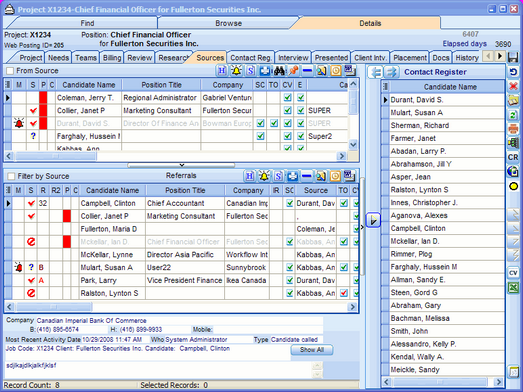Click the H icon in Referrals toolbar

(249, 176)
